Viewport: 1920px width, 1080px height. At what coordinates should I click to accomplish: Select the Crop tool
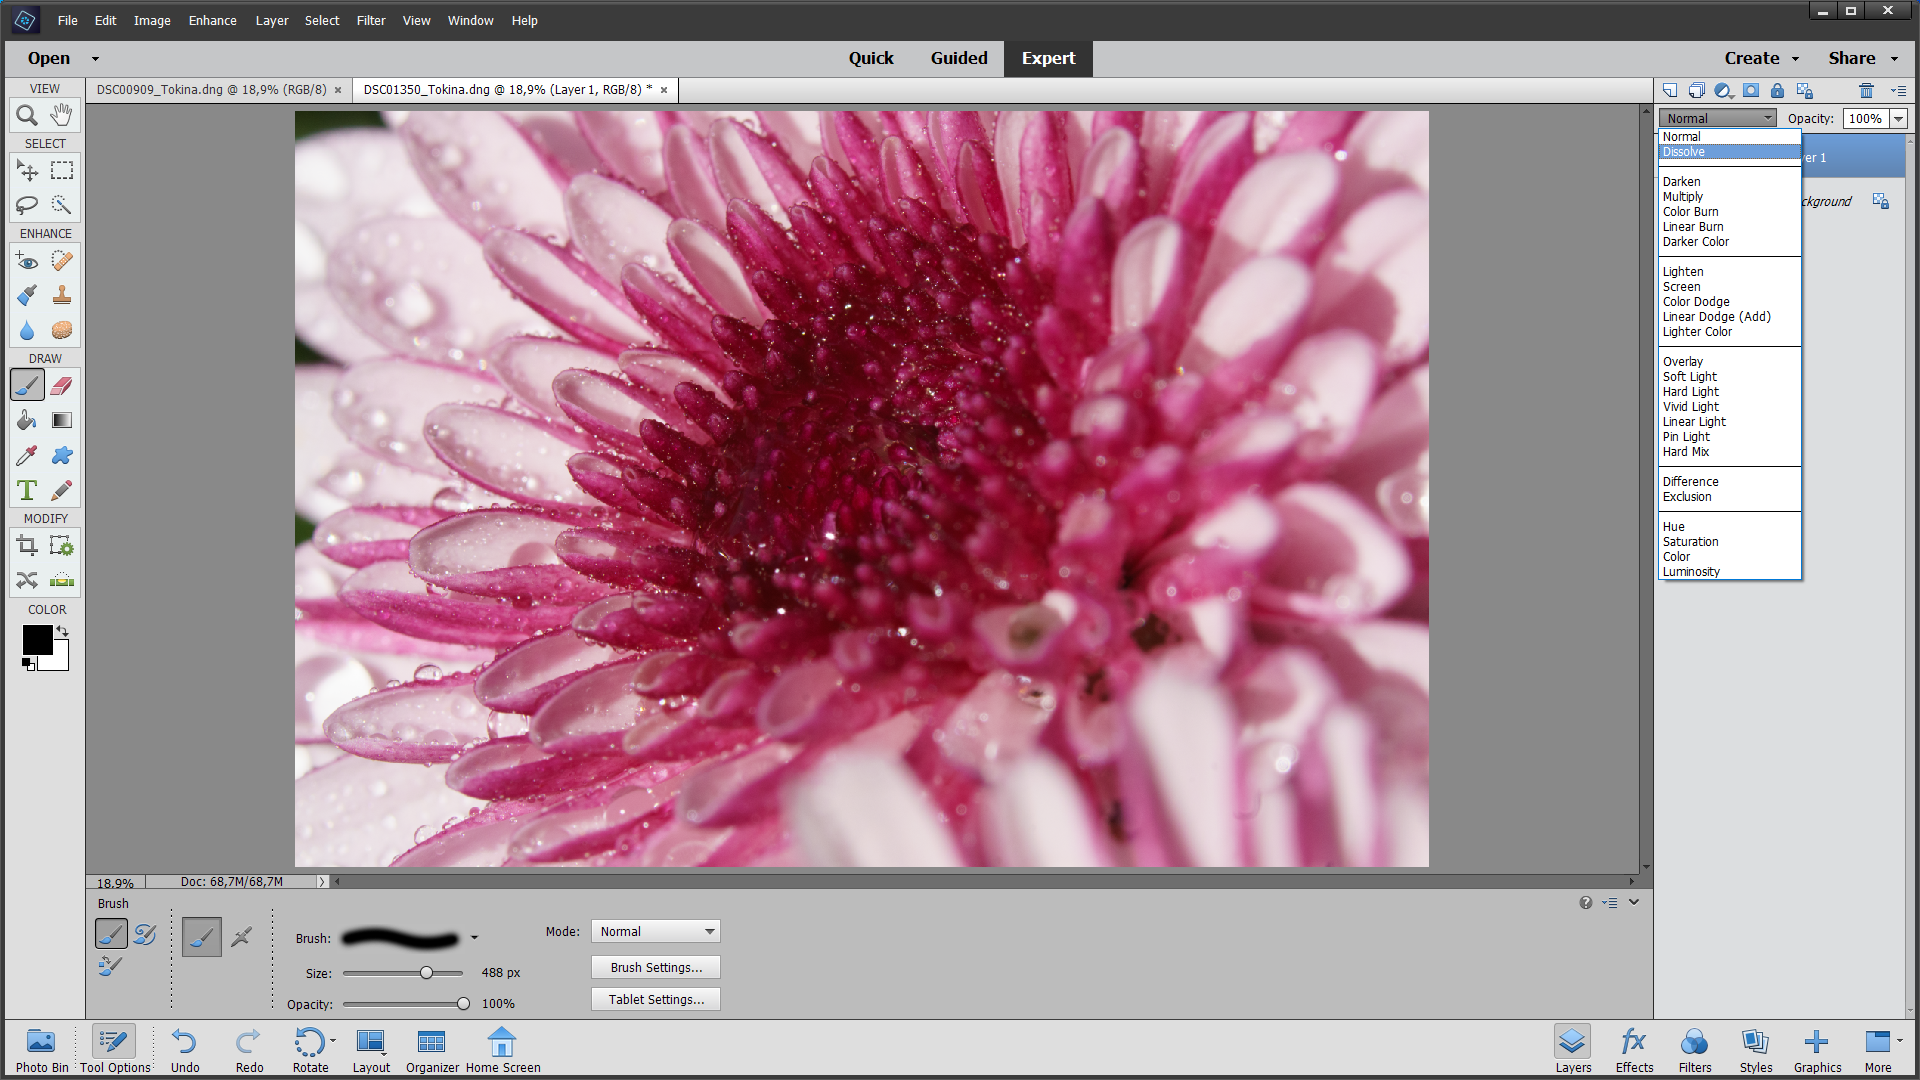click(x=26, y=545)
